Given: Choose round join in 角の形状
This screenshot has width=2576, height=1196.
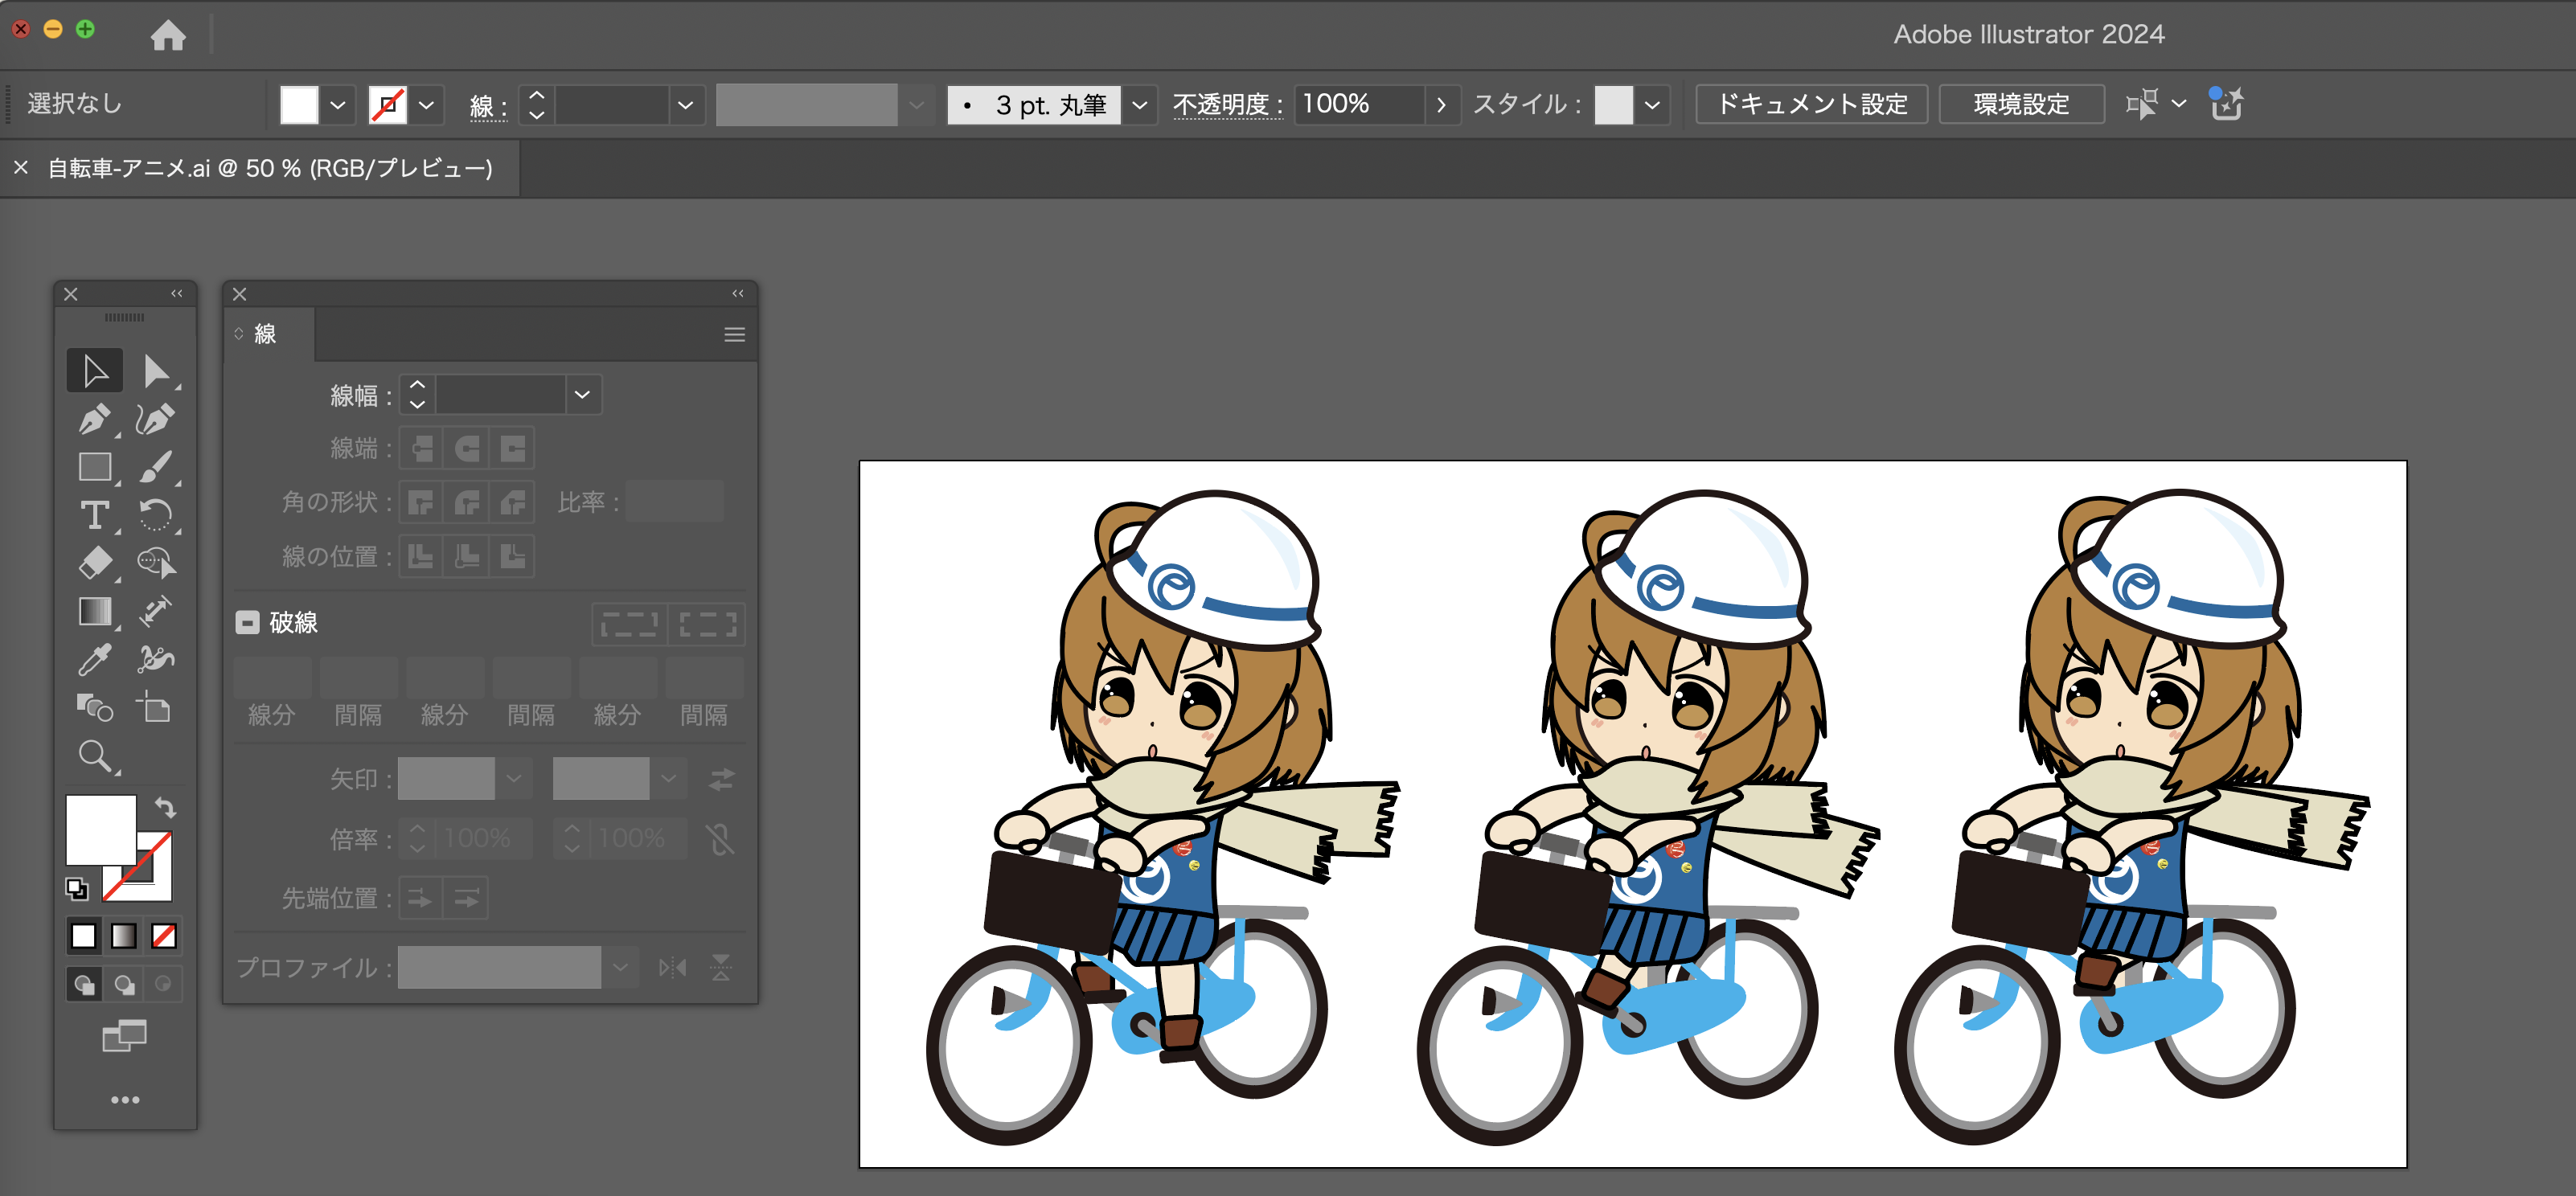Looking at the screenshot, I should pyautogui.click(x=467, y=502).
